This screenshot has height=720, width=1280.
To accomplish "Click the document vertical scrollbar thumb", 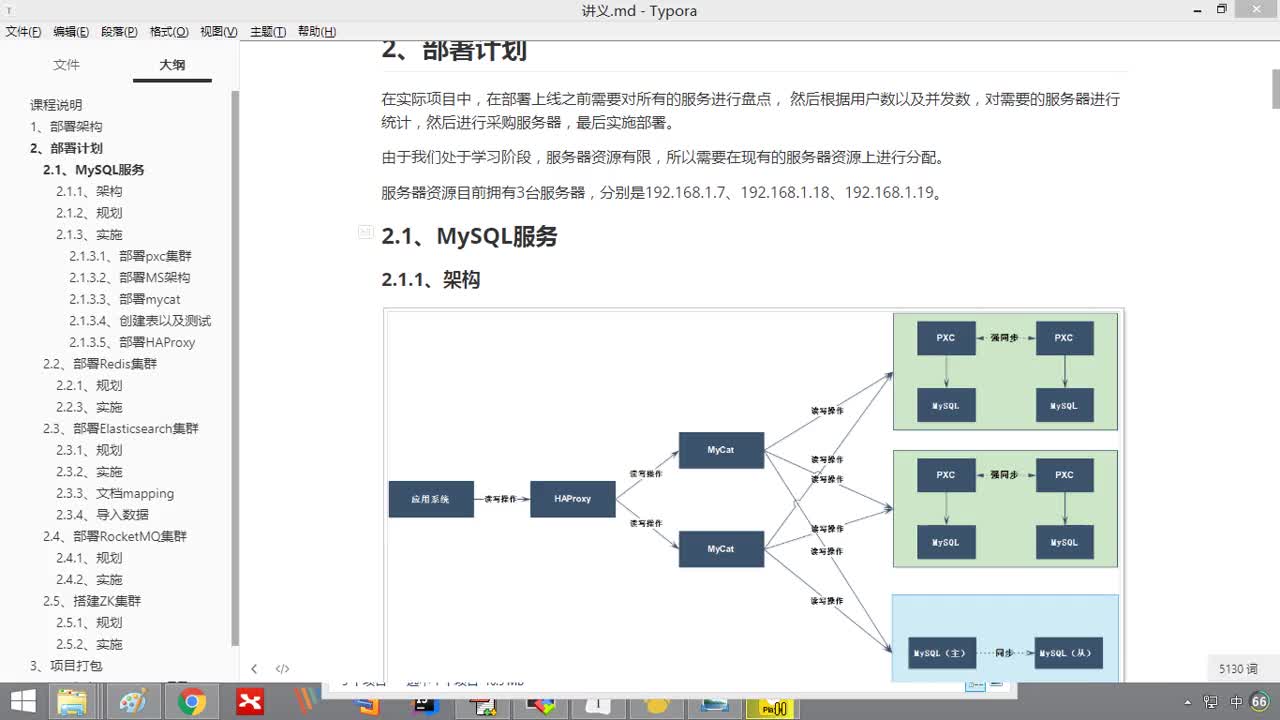I will (x=1276, y=90).
